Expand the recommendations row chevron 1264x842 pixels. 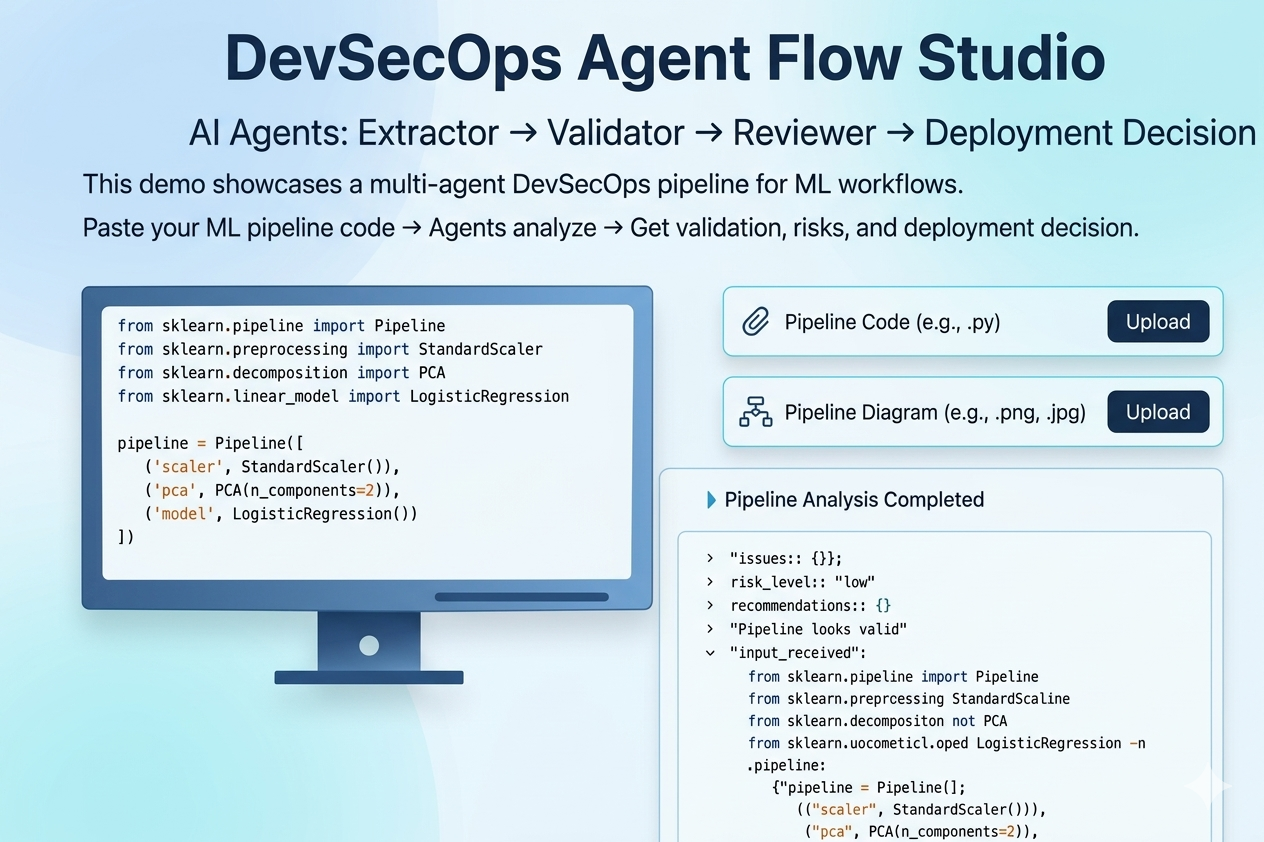(x=710, y=606)
